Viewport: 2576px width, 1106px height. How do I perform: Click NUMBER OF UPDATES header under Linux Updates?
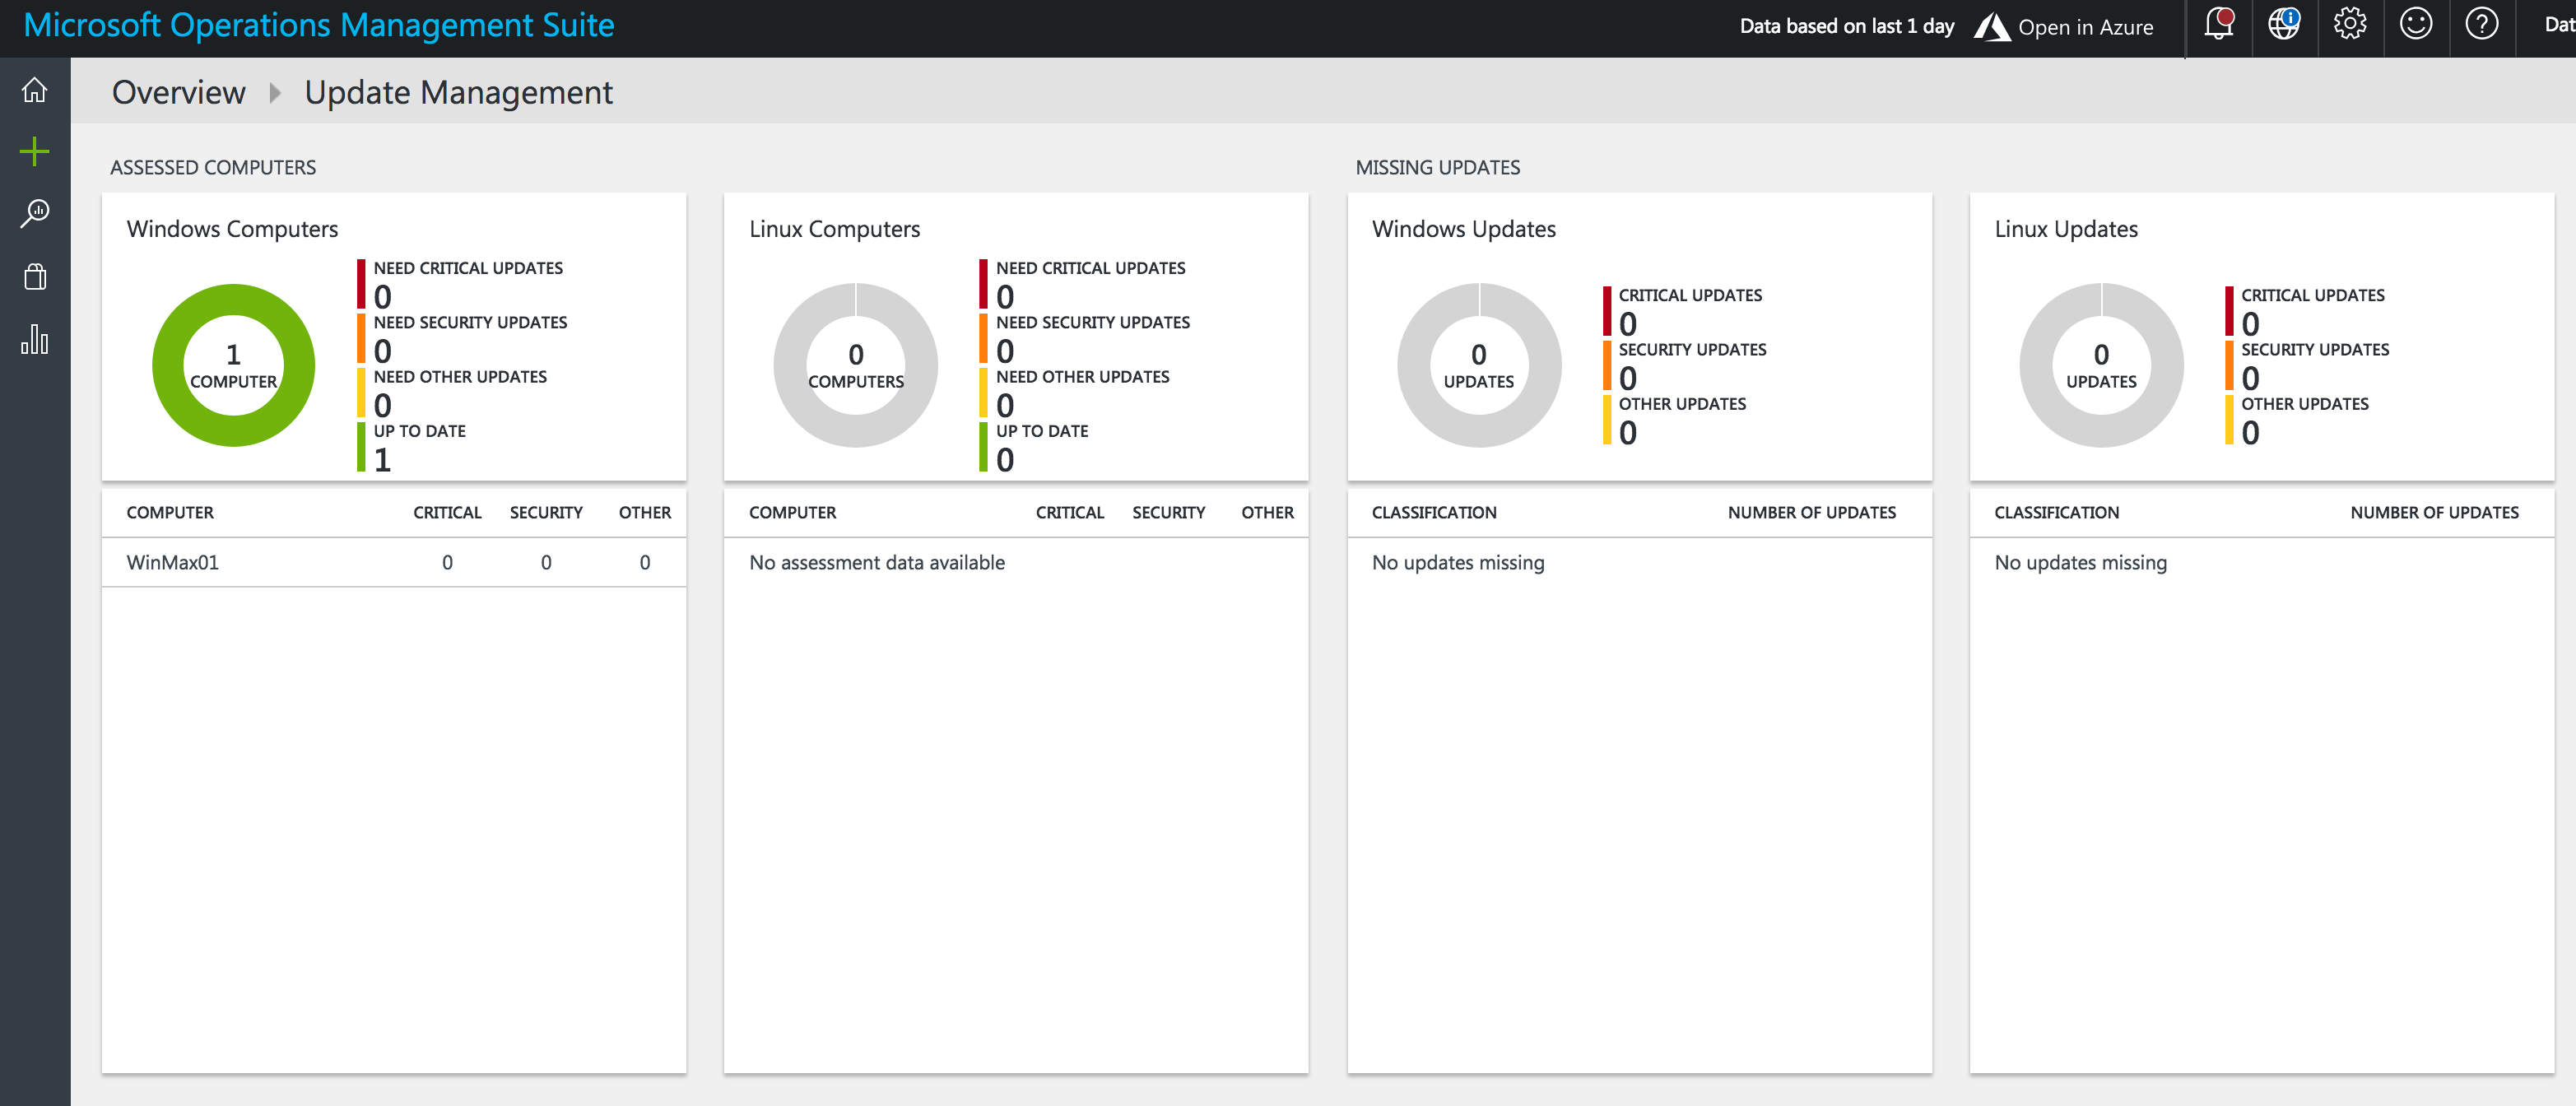2434,512
